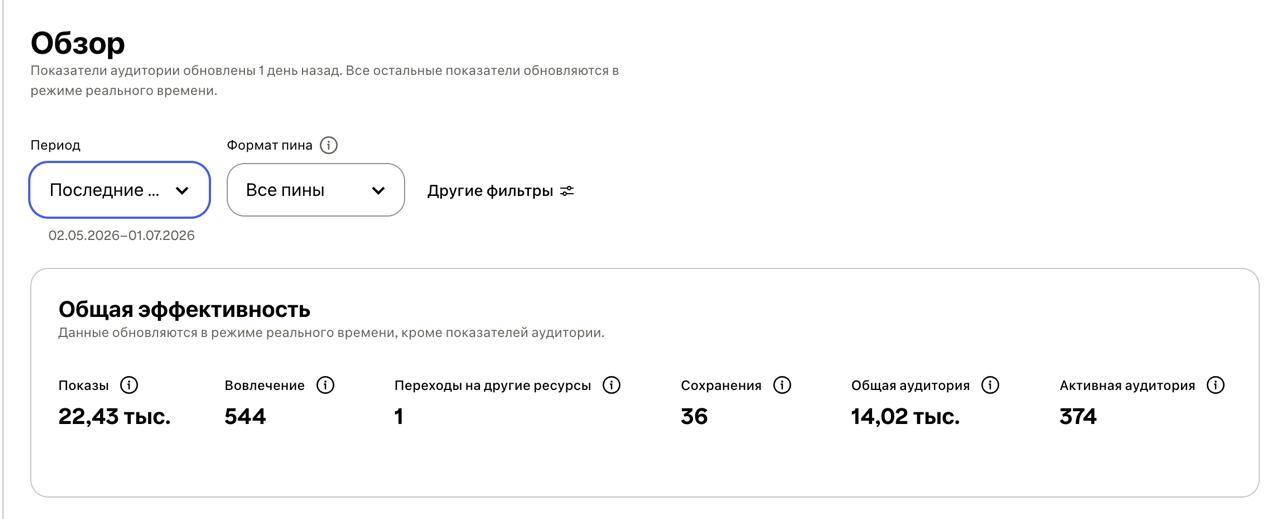Select the 374 Активная аудитория value
The image size is (1280, 519).
(1078, 417)
